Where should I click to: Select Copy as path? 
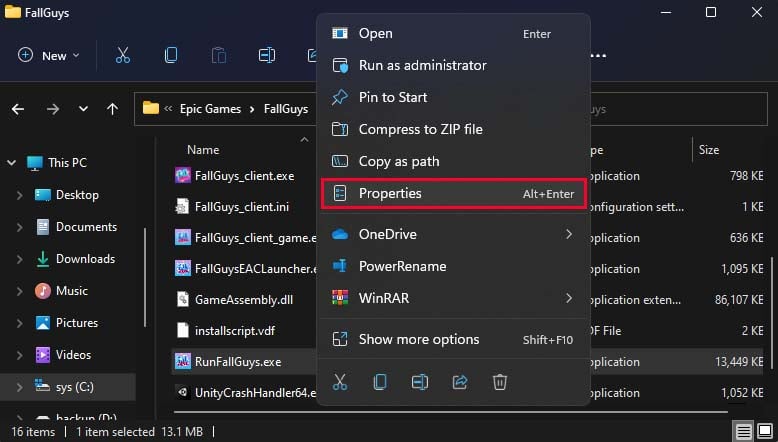click(453, 161)
